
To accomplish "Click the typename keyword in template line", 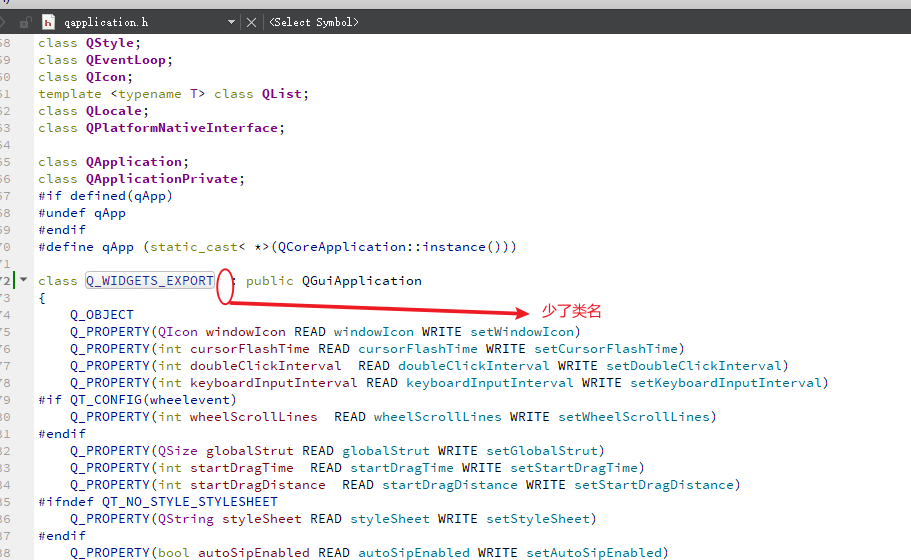I will [x=149, y=94].
